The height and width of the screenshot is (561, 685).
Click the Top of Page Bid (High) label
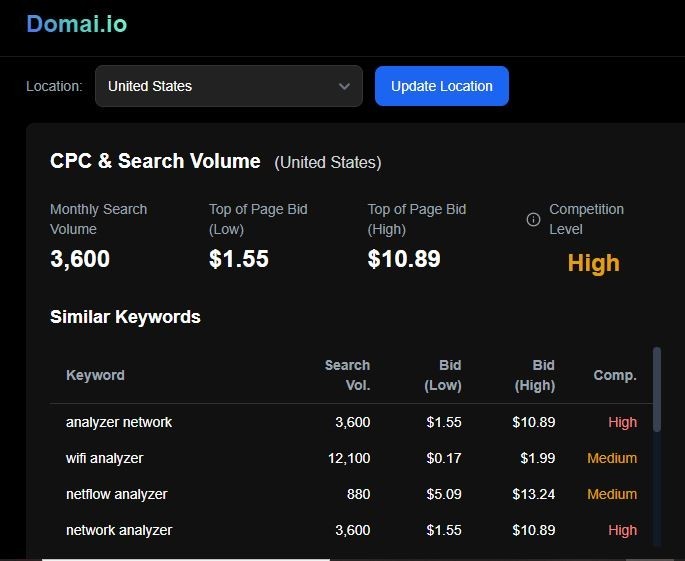click(417, 219)
